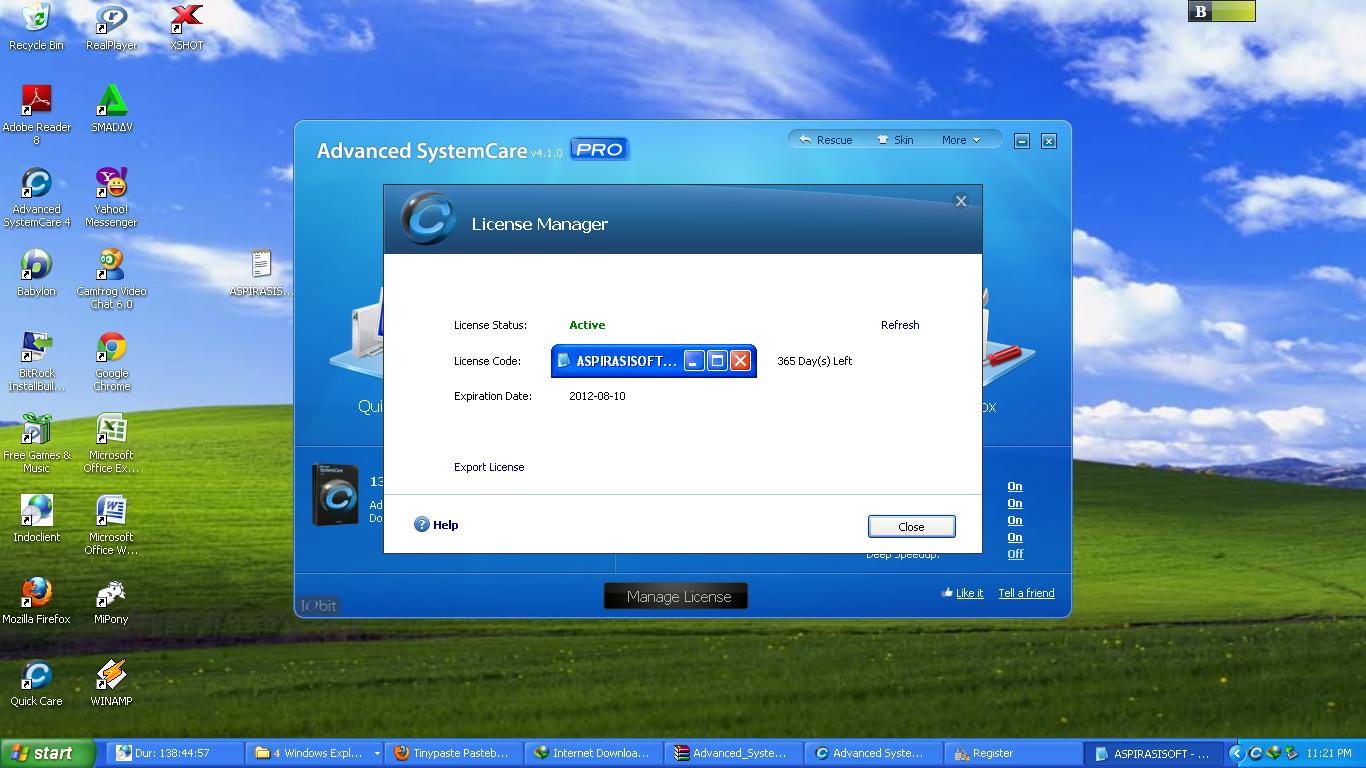
Task: Click the Dur: 138:44:57 taskbar item
Action: coord(175,753)
